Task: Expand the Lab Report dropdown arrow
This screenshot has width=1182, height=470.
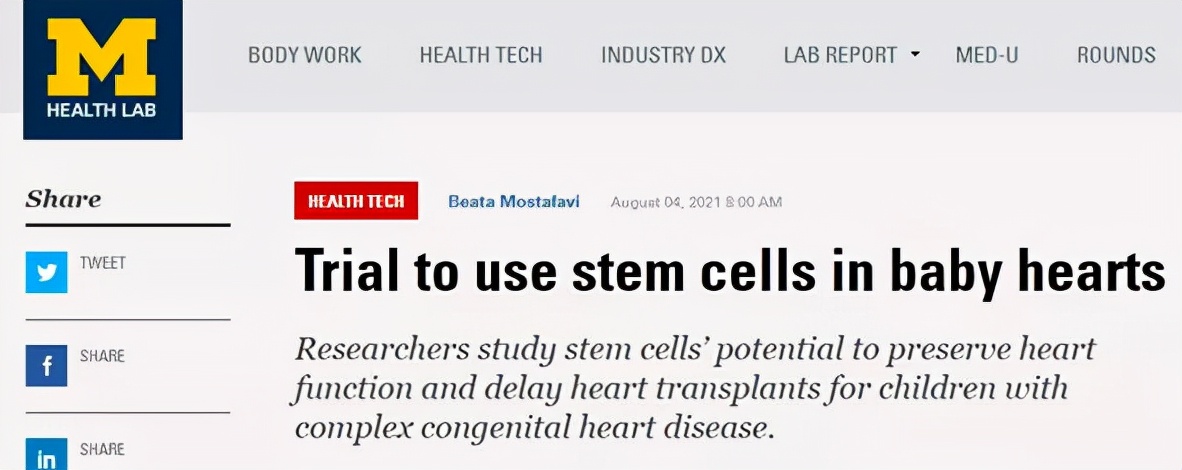Action: (x=915, y=54)
